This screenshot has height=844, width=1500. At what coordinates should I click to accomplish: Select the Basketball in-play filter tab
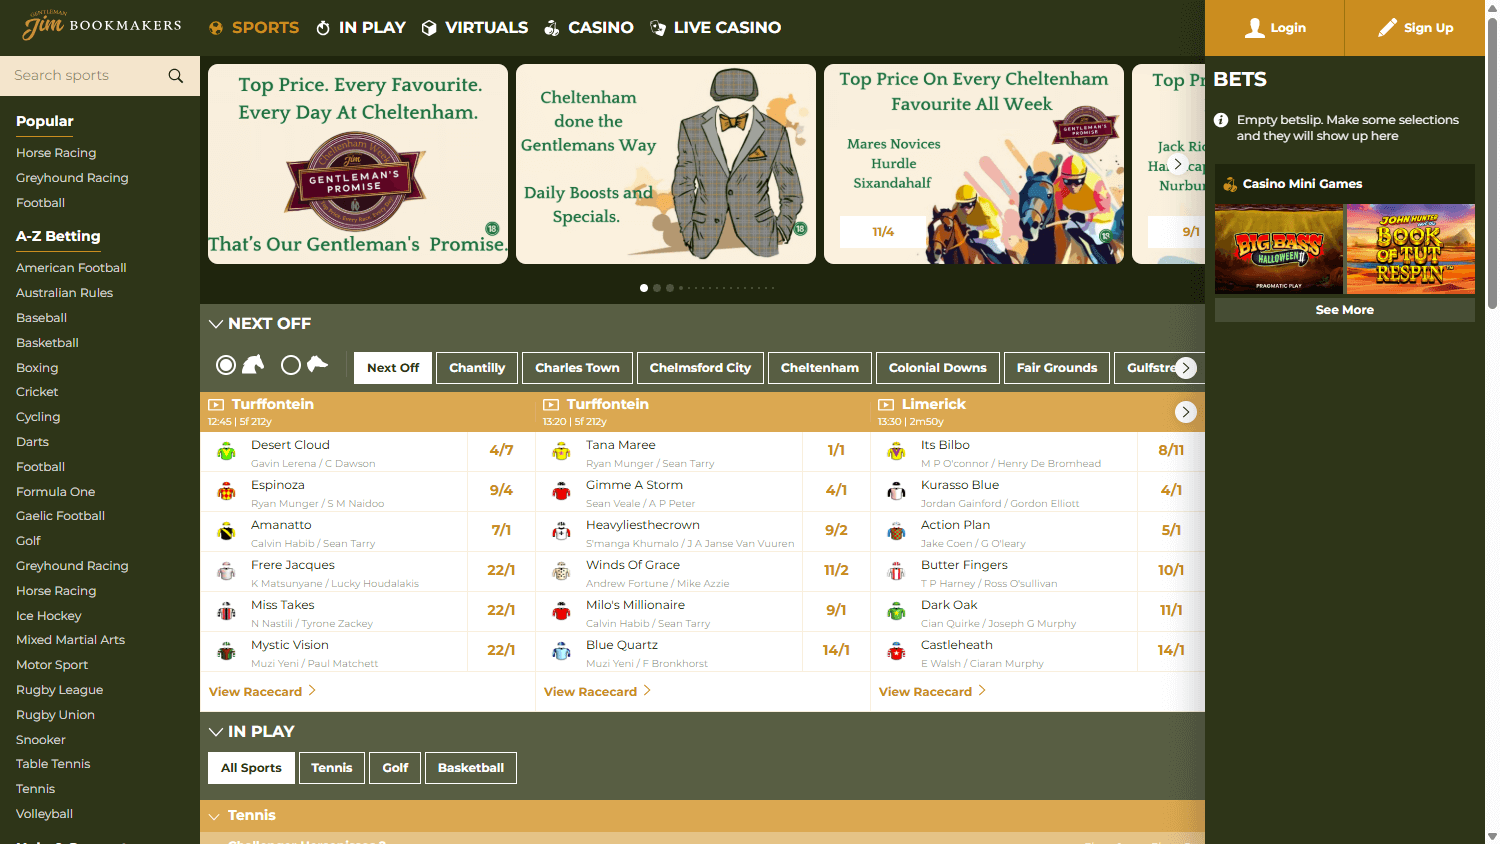(471, 768)
